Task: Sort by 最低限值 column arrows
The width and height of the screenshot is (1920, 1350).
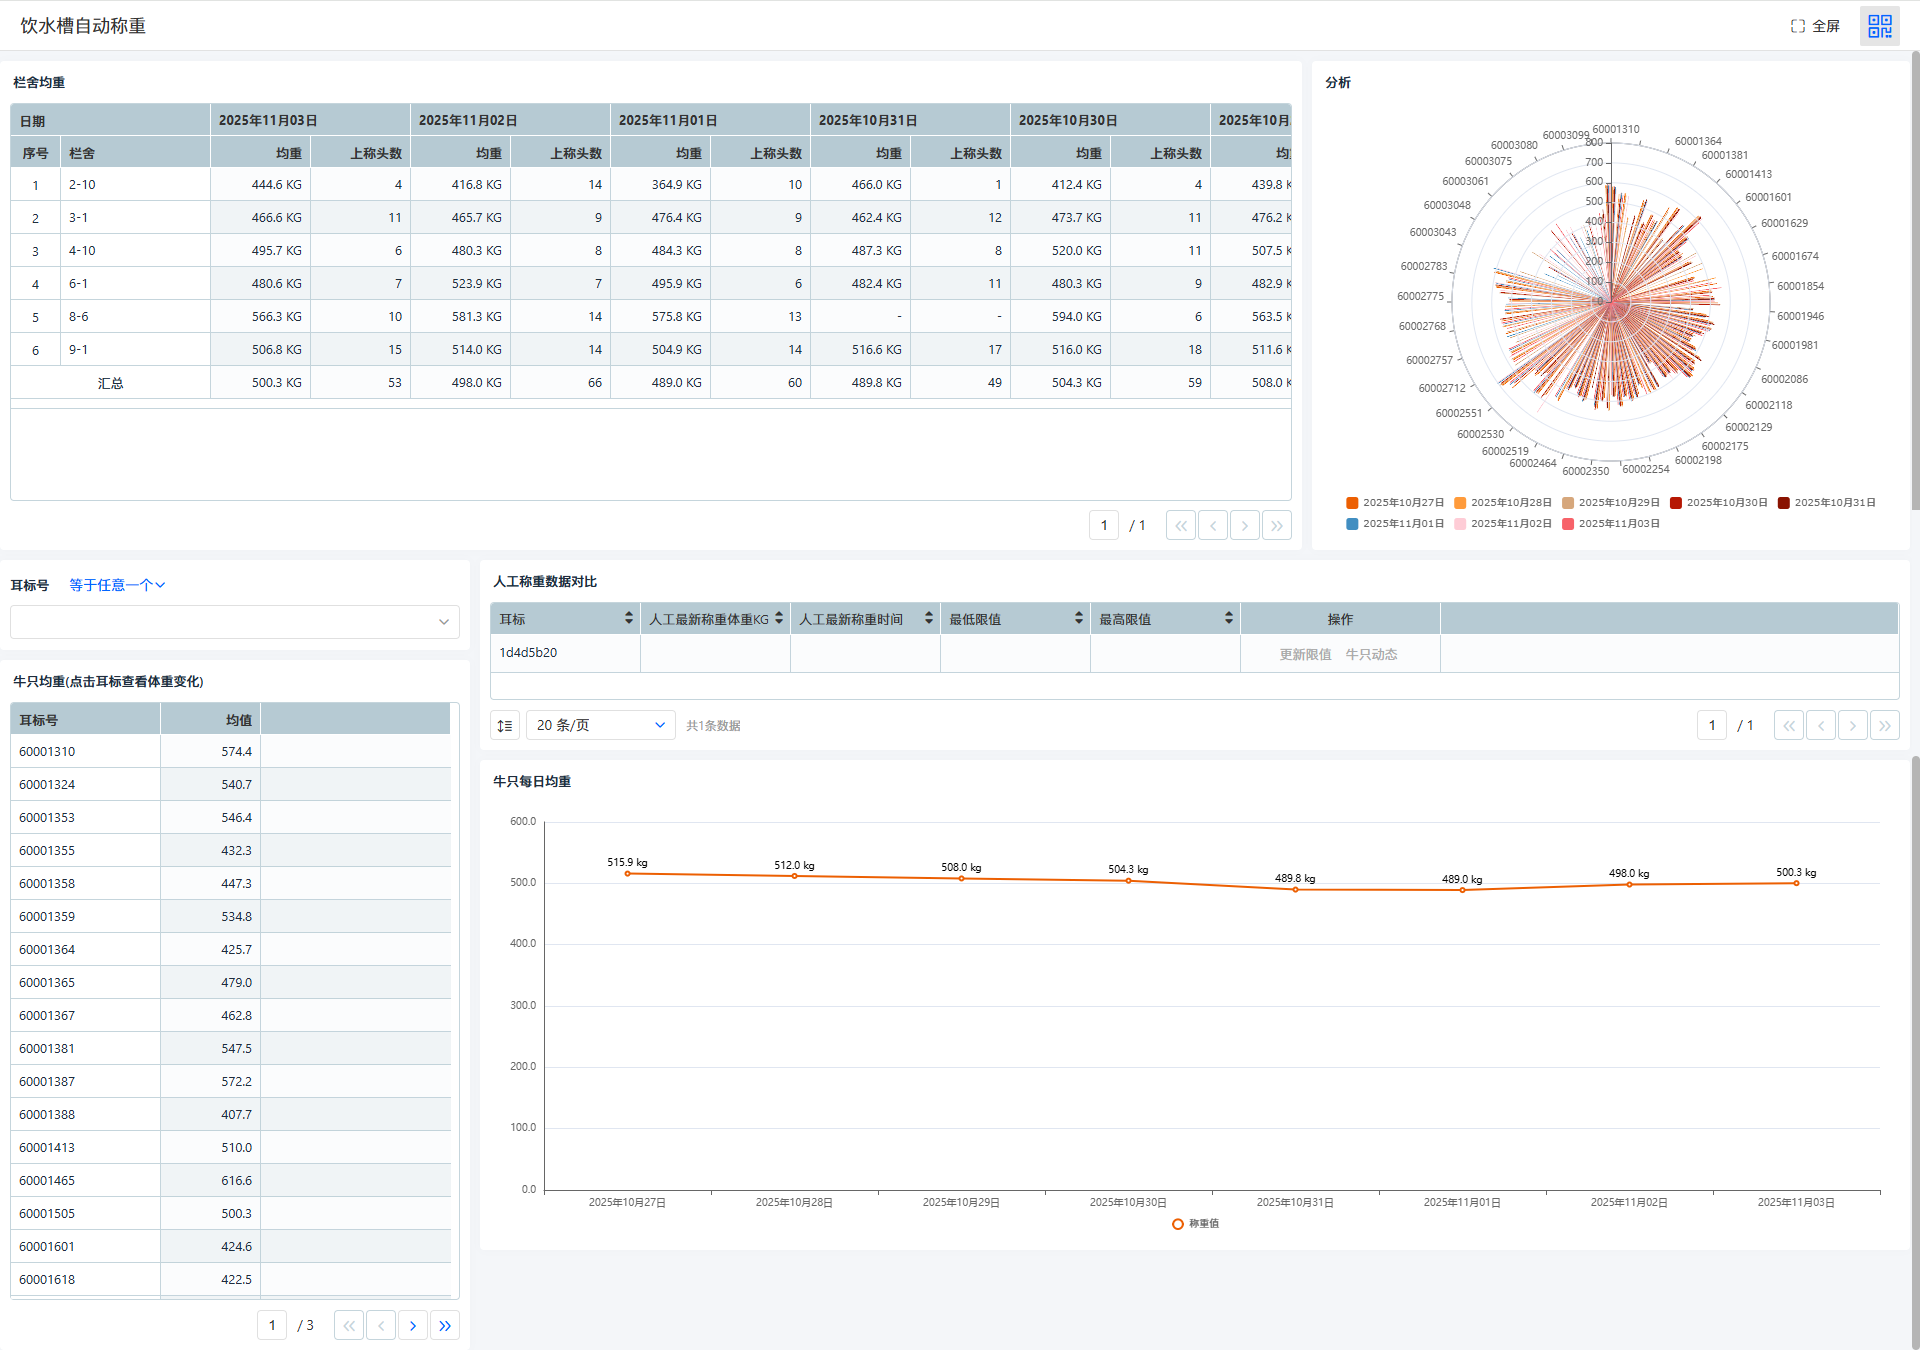Action: click(1078, 618)
